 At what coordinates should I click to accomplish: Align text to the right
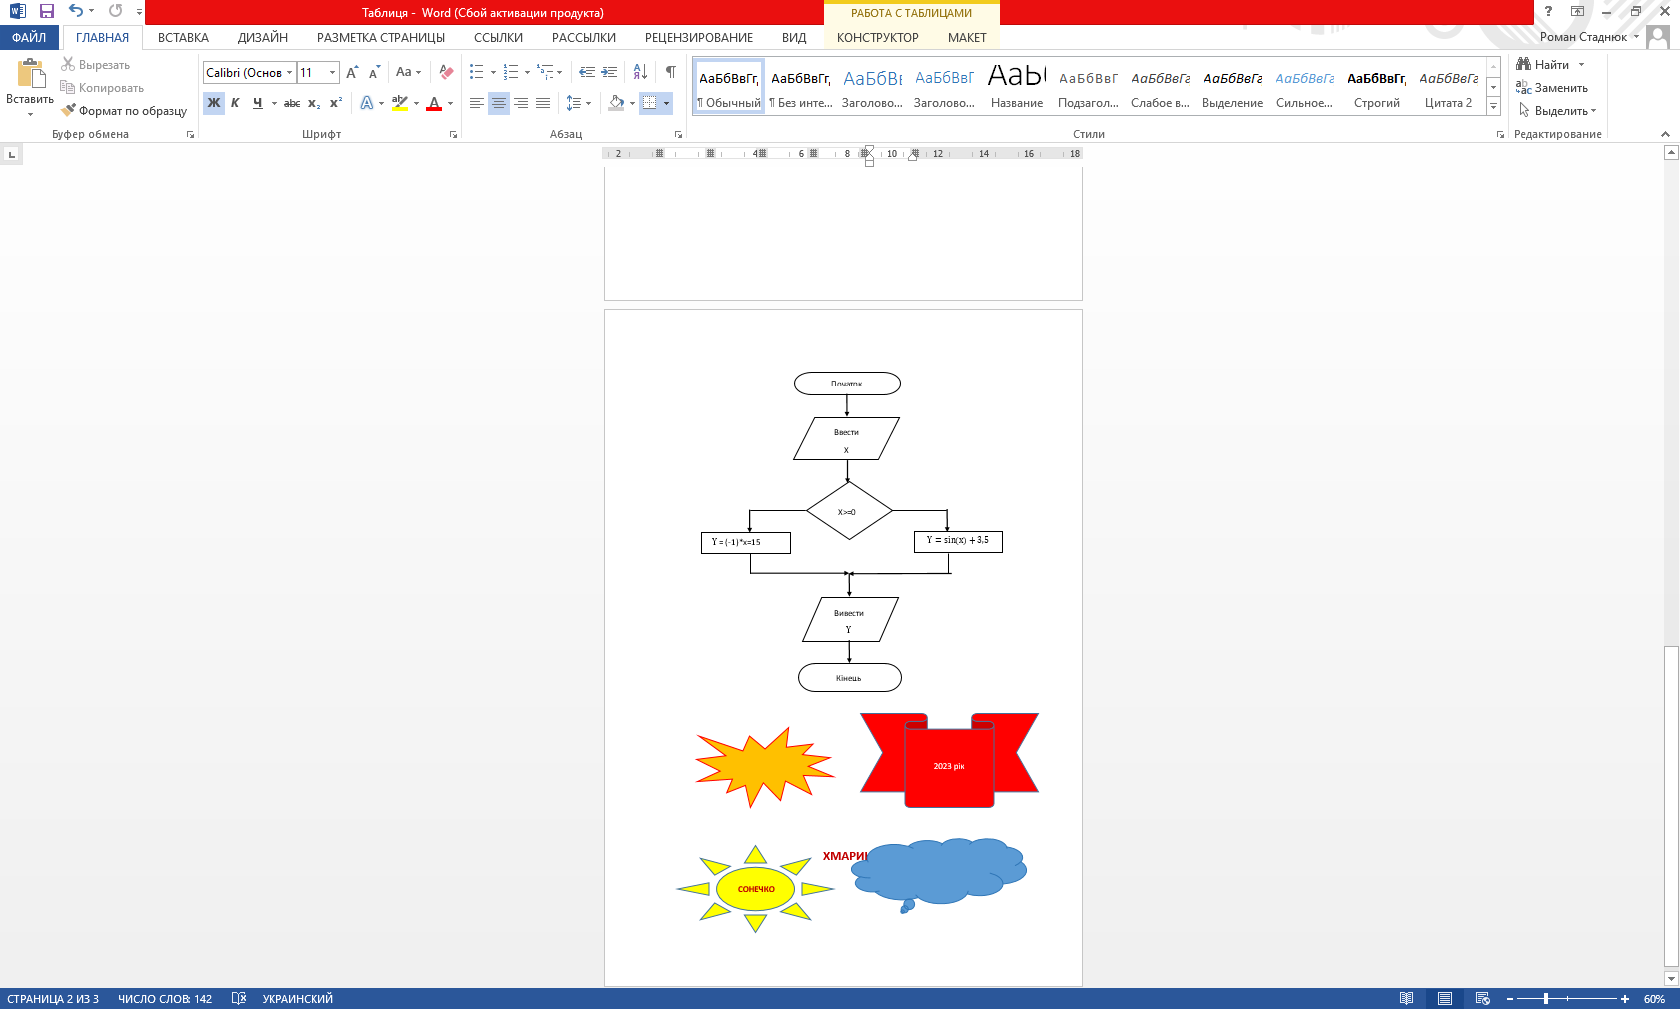521,103
